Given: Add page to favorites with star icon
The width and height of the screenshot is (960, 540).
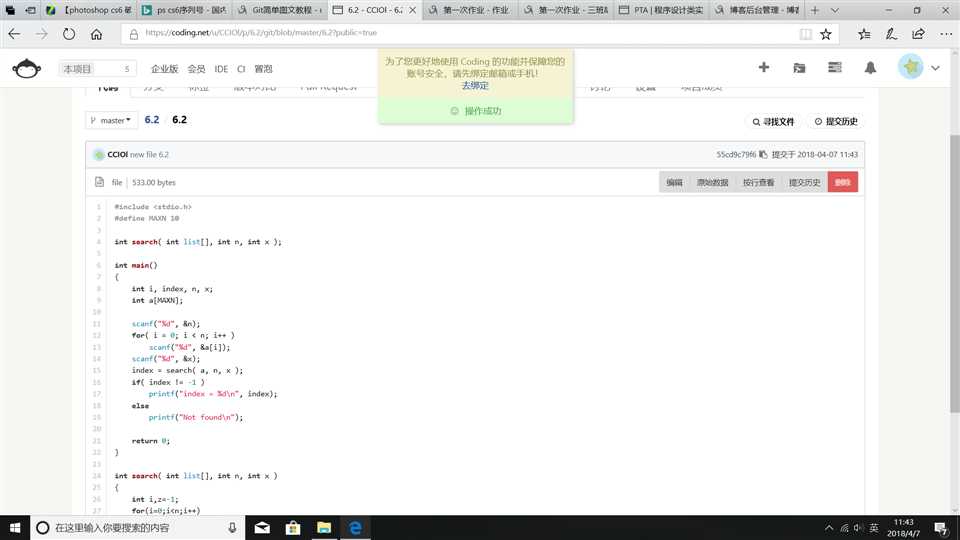Looking at the screenshot, I should 826,34.
